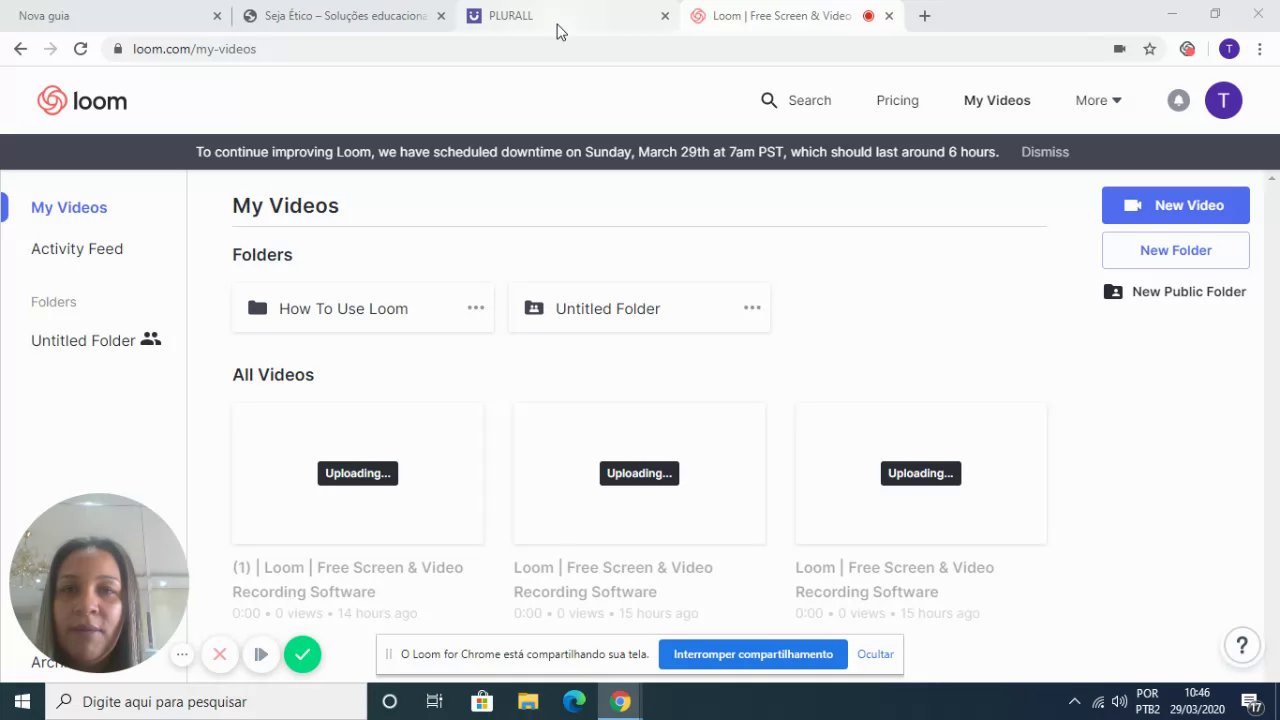Show hidden tray icons

point(1074,701)
